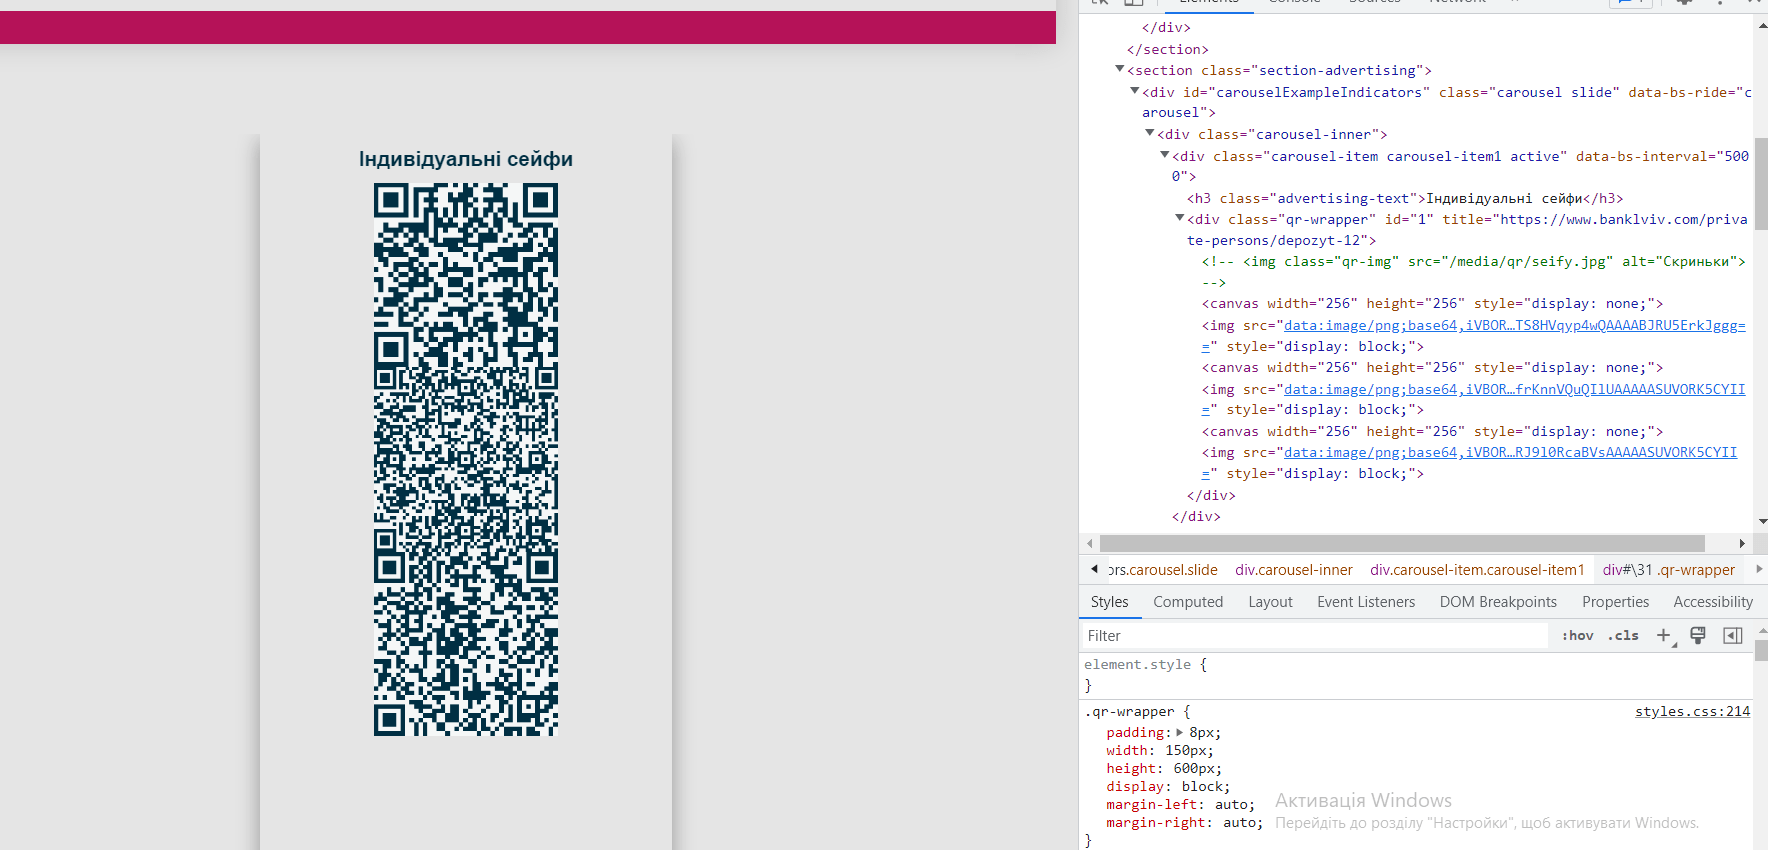Open the rendering emulations paintbrush icon
This screenshot has width=1768, height=850.
pos(1698,636)
